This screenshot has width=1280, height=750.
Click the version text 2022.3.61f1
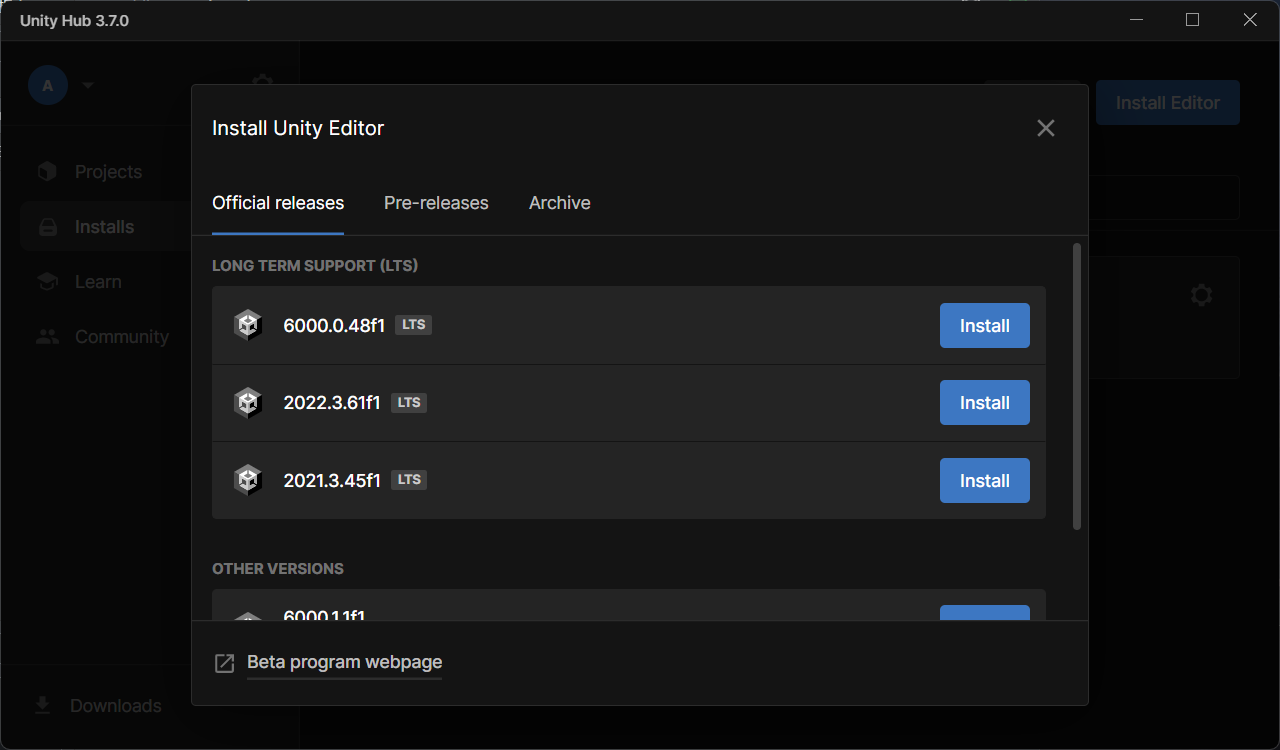(332, 403)
